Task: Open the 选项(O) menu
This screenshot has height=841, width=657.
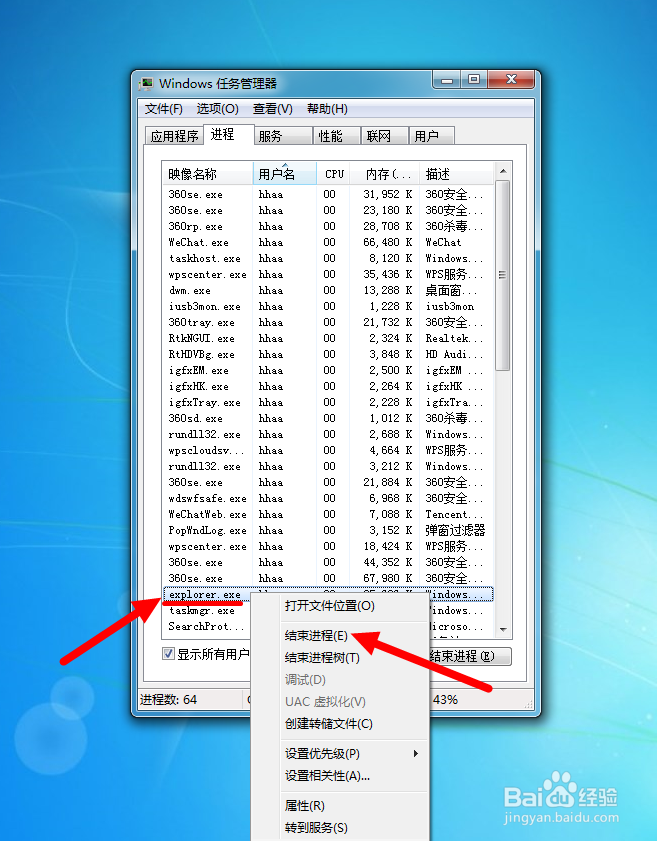Action: pos(217,109)
